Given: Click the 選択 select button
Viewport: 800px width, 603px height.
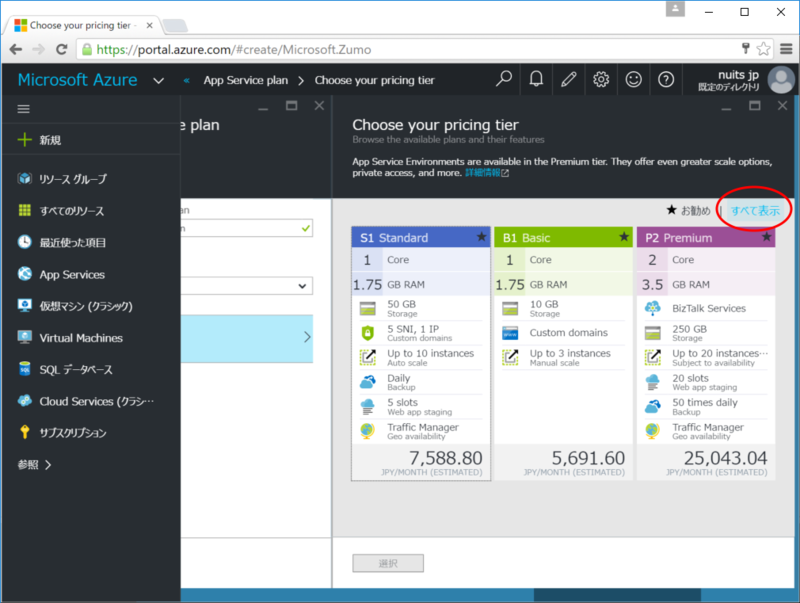Looking at the screenshot, I should [x=388, y=563].
